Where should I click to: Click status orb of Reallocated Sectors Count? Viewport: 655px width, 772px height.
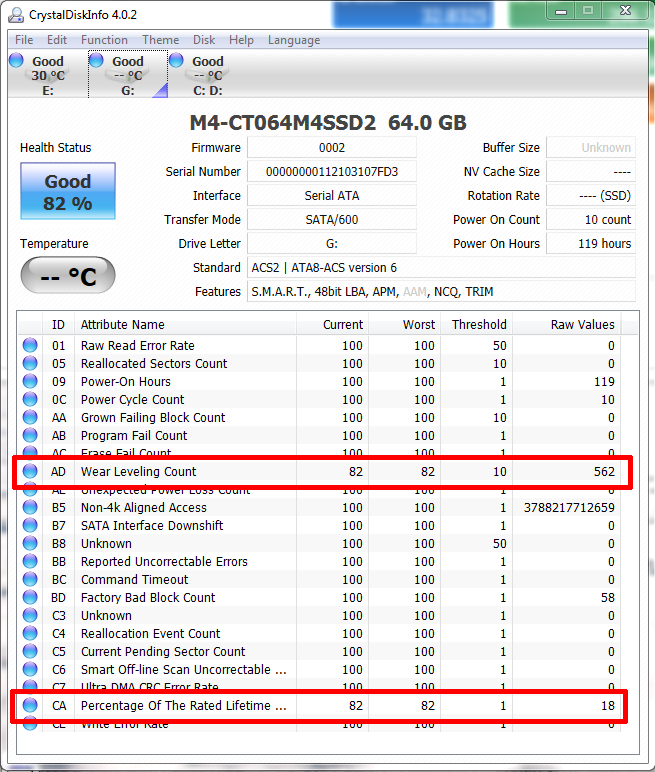click(x=30, y=363)
